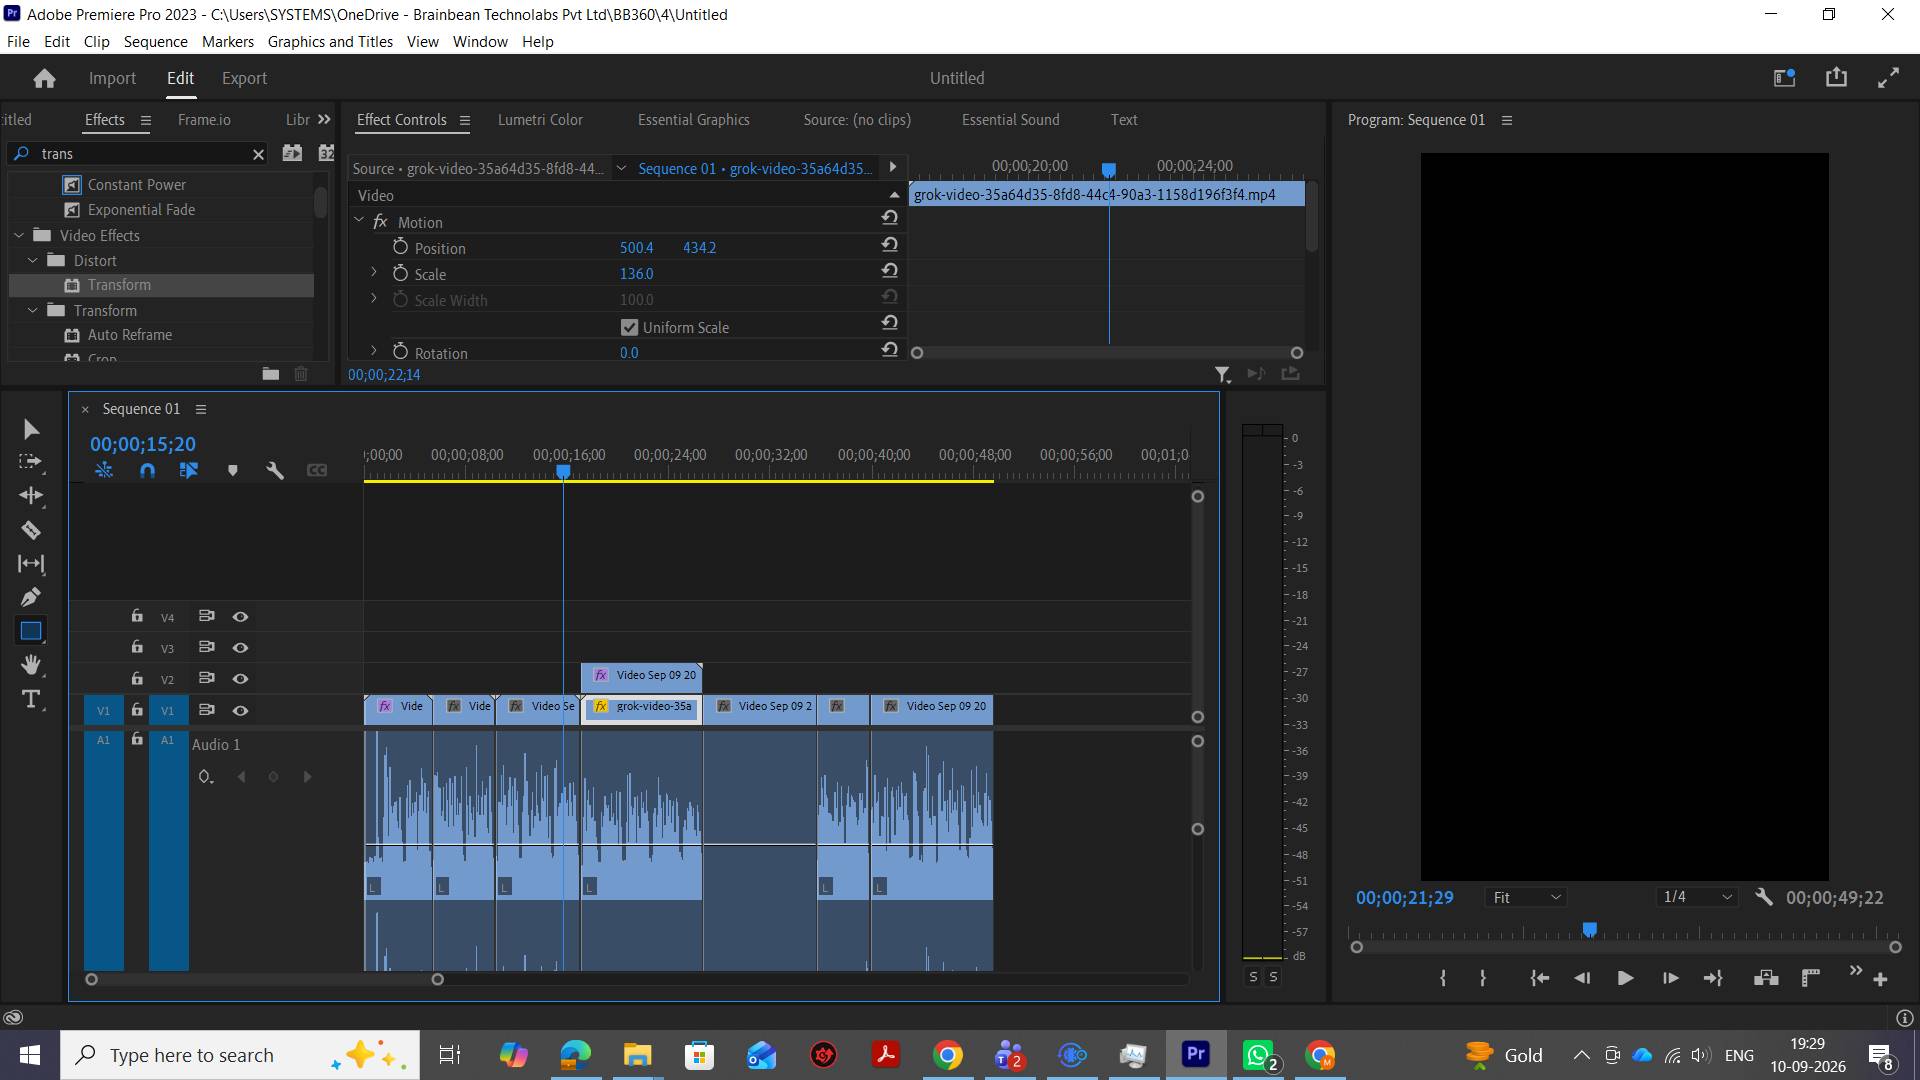Reset the Position parameter
1920x1080 pixels.
click(x=889, y=245)
